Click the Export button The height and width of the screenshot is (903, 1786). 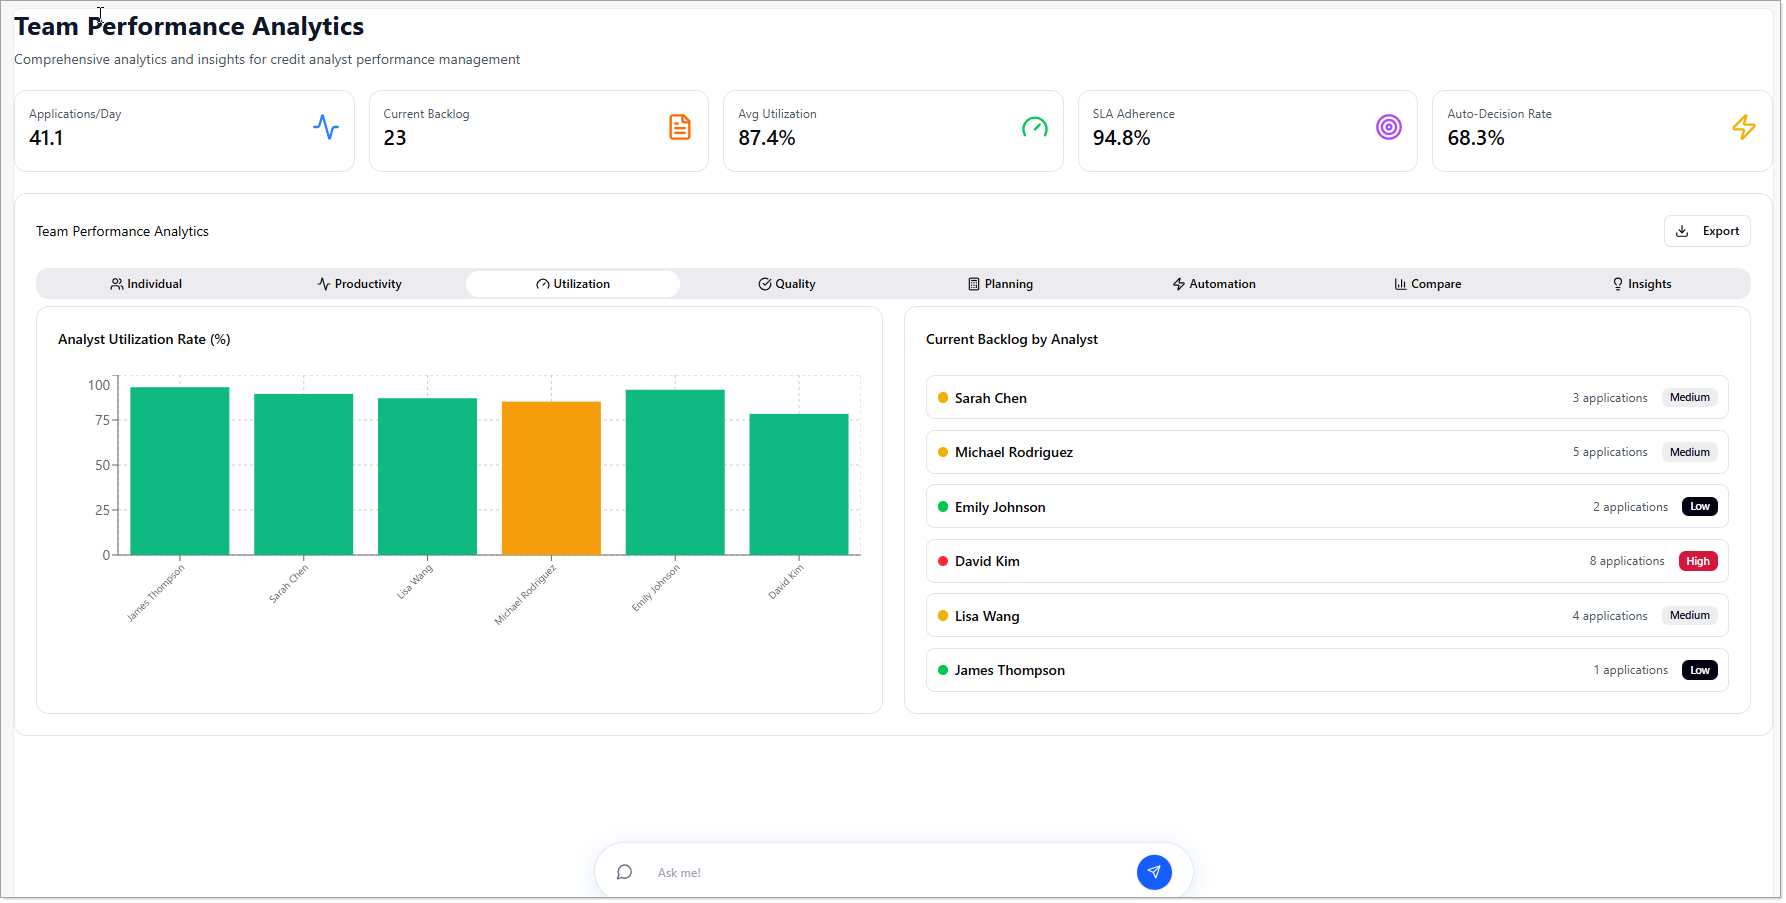tap(1707, 231)
